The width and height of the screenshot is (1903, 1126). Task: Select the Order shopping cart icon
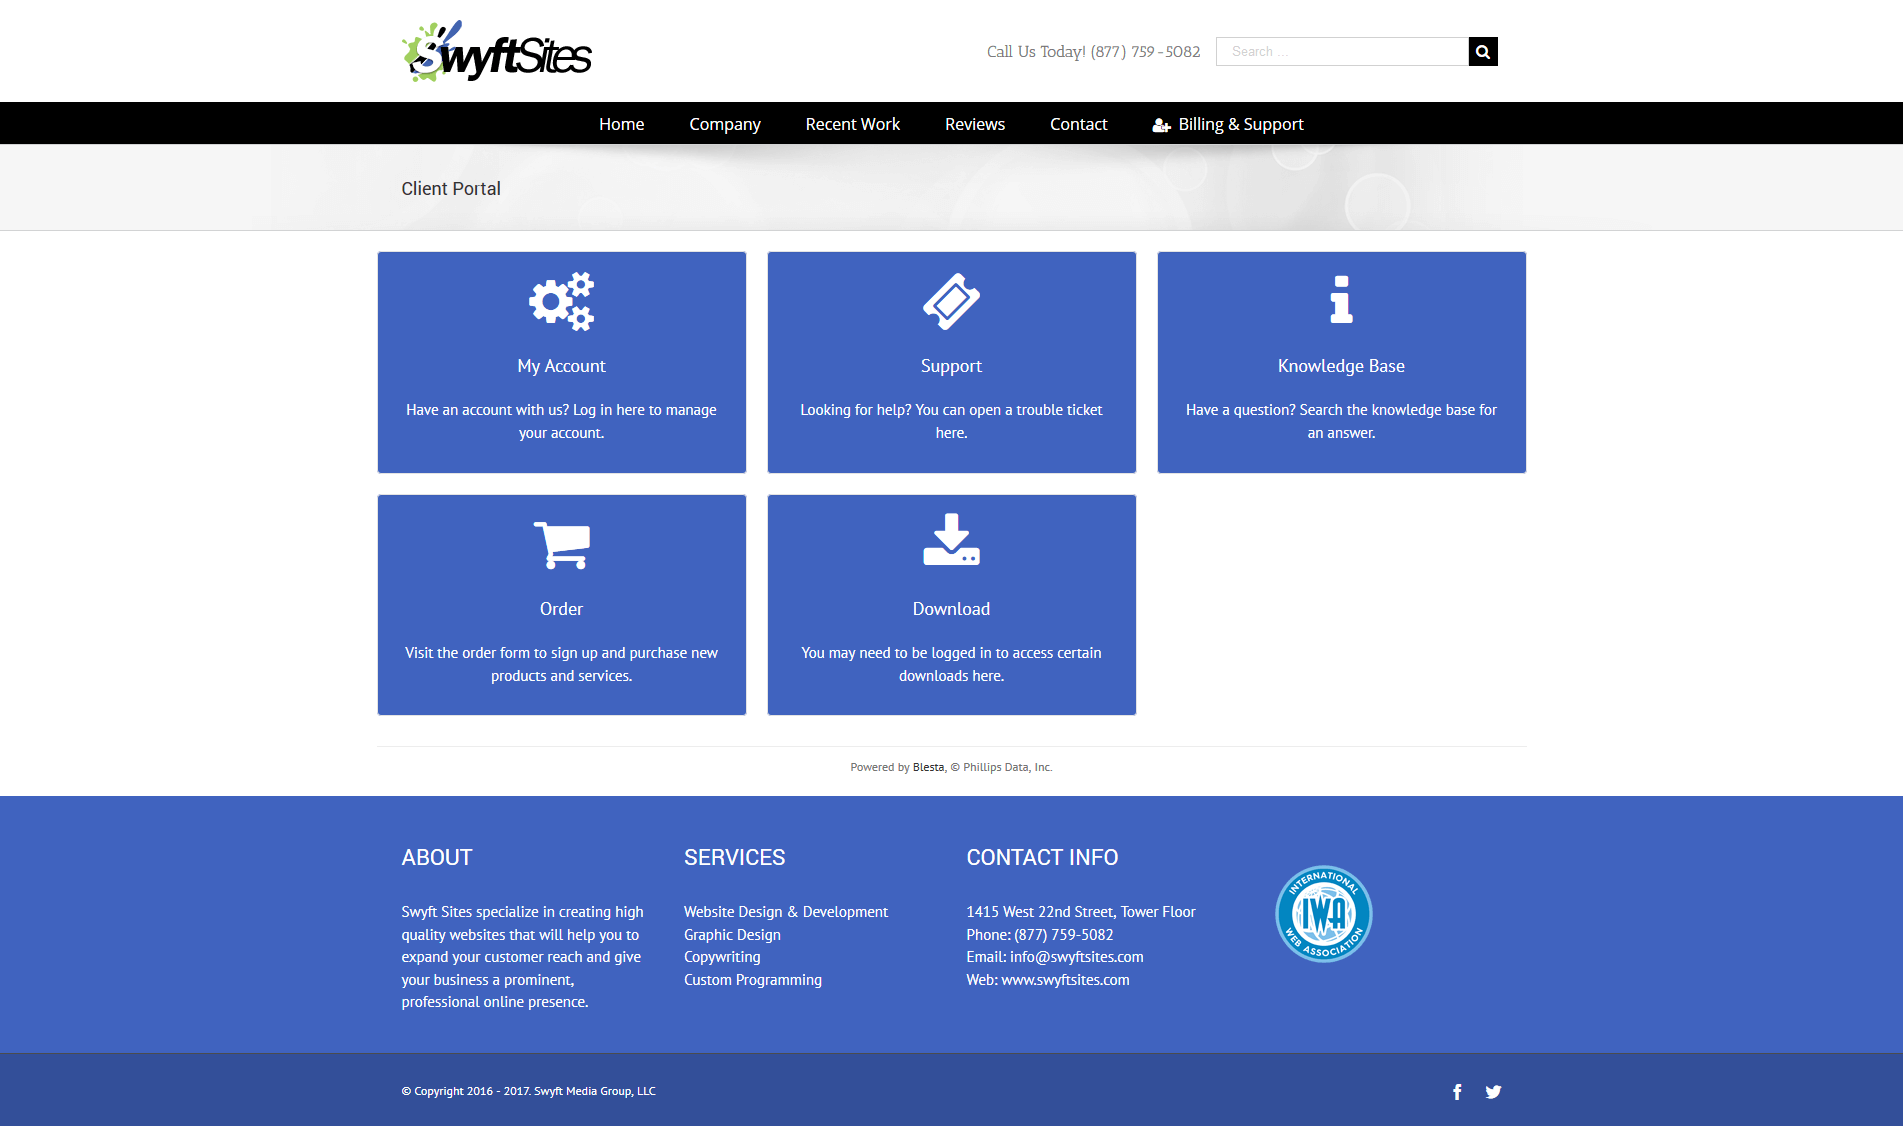pos(561,544)
